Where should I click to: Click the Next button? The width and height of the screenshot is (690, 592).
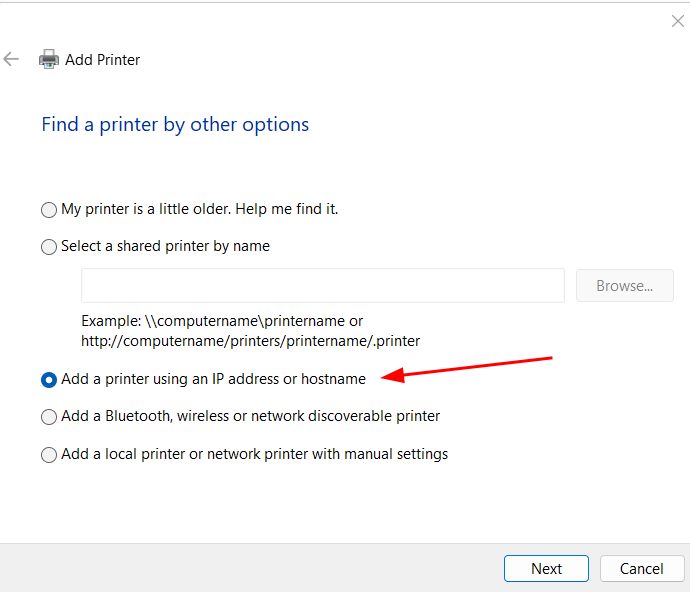(546, 568)
